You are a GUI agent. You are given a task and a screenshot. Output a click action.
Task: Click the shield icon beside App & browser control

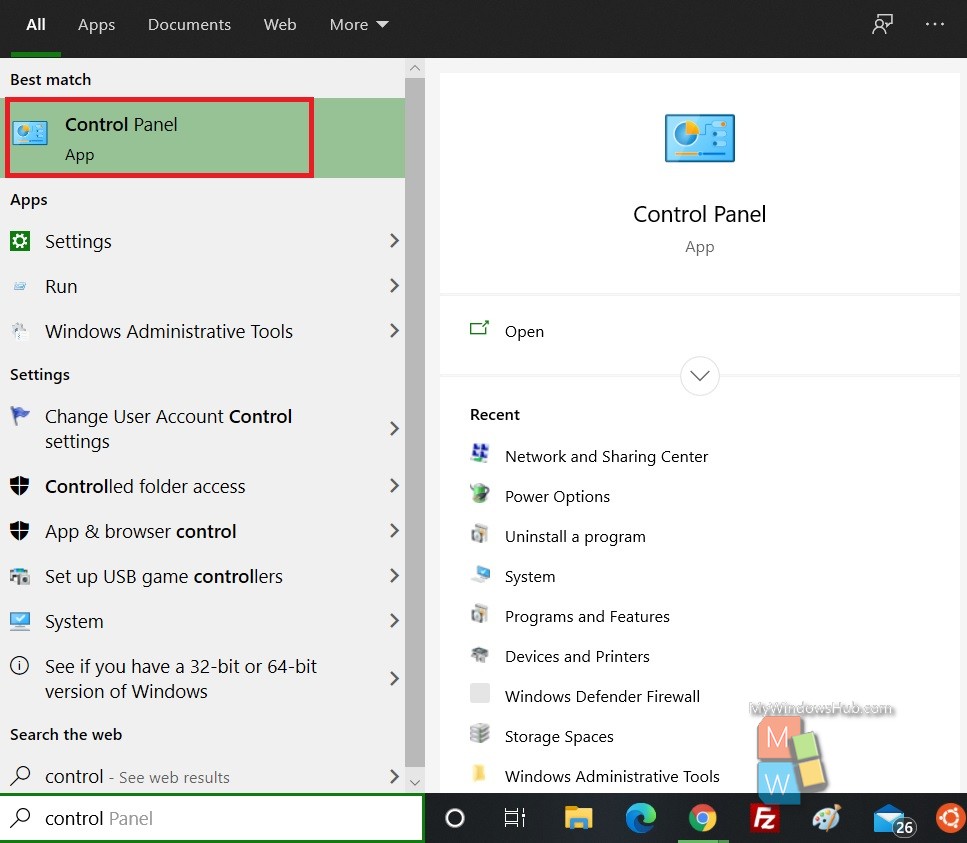tap(20, 531)
